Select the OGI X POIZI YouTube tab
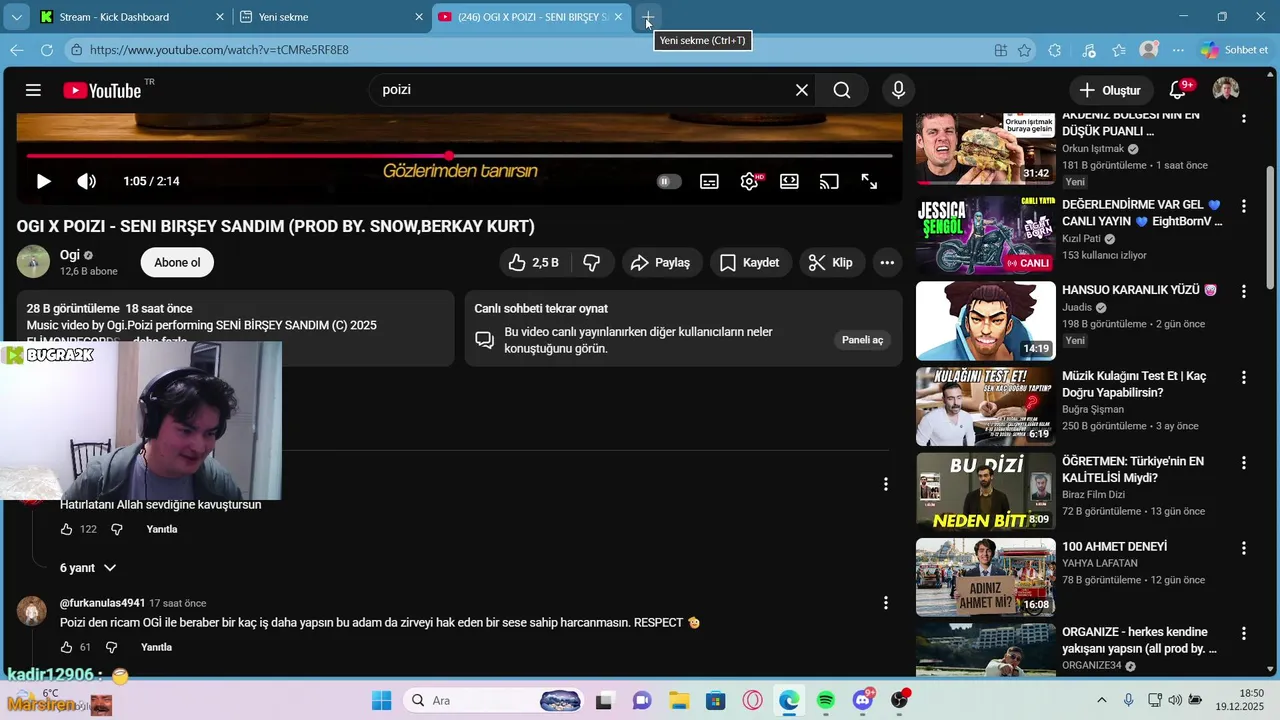Screen dimensions: 1280x720 point(532,17)
